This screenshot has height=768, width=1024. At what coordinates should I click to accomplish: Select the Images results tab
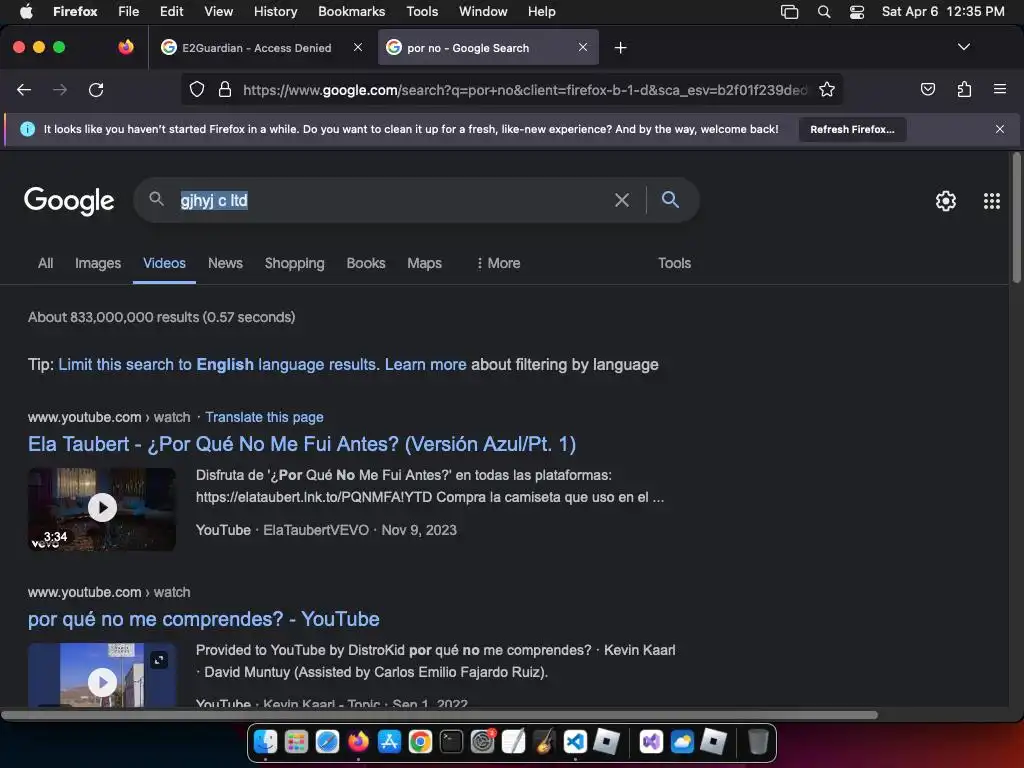[98, 263]
